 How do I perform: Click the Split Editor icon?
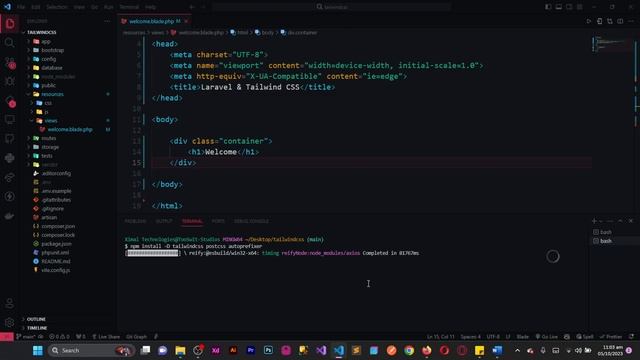[x=620, y=21]
